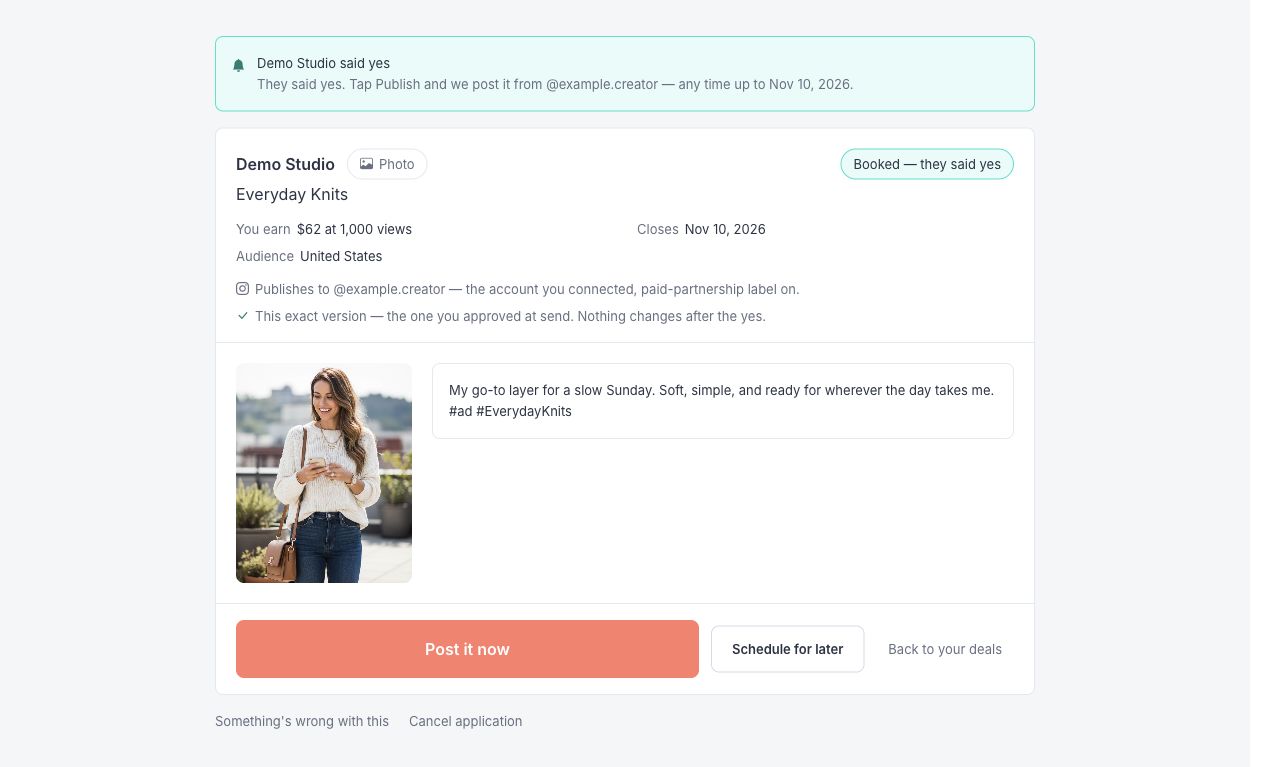1265x767 pixels.
Task: Click the This exact version note
Action: pos(510,316)
